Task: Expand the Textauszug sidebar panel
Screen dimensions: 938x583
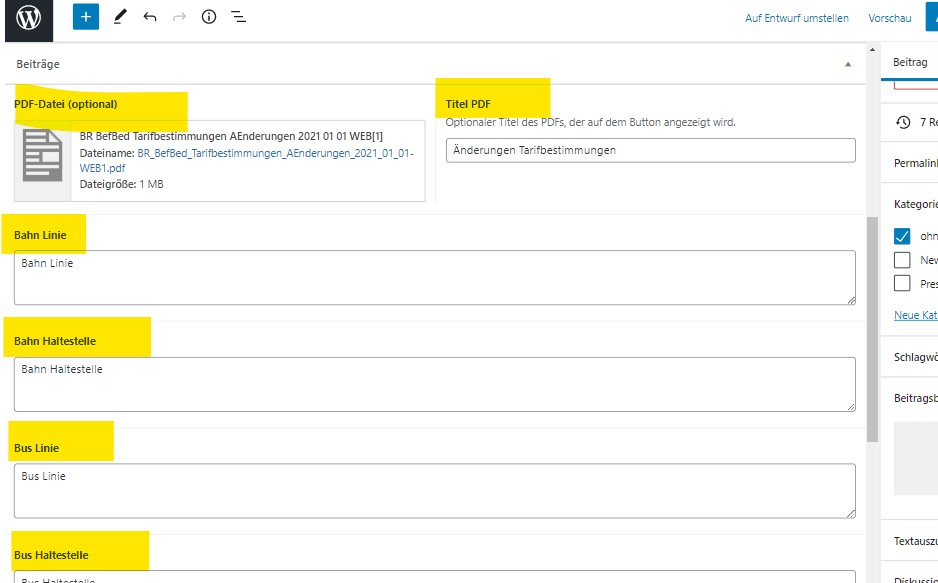Action: [915, 541]
